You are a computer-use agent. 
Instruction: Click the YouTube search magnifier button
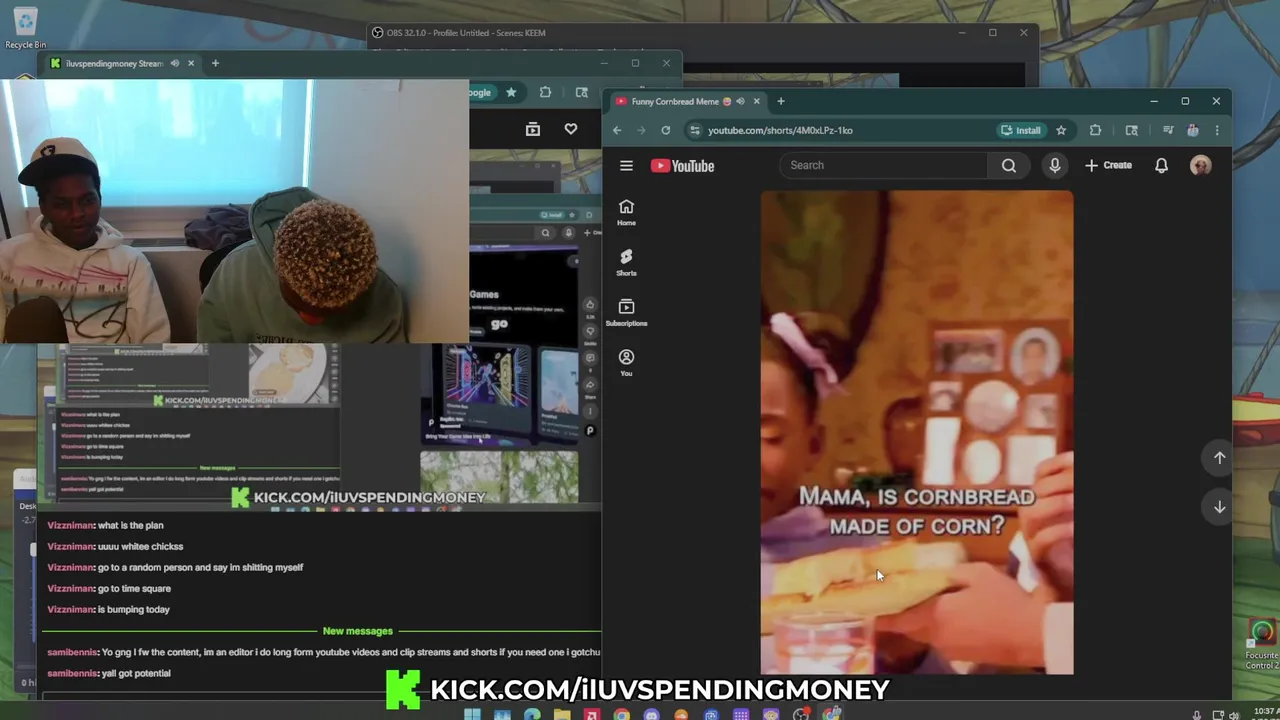pyautogui.click(x=1009, y=166)
